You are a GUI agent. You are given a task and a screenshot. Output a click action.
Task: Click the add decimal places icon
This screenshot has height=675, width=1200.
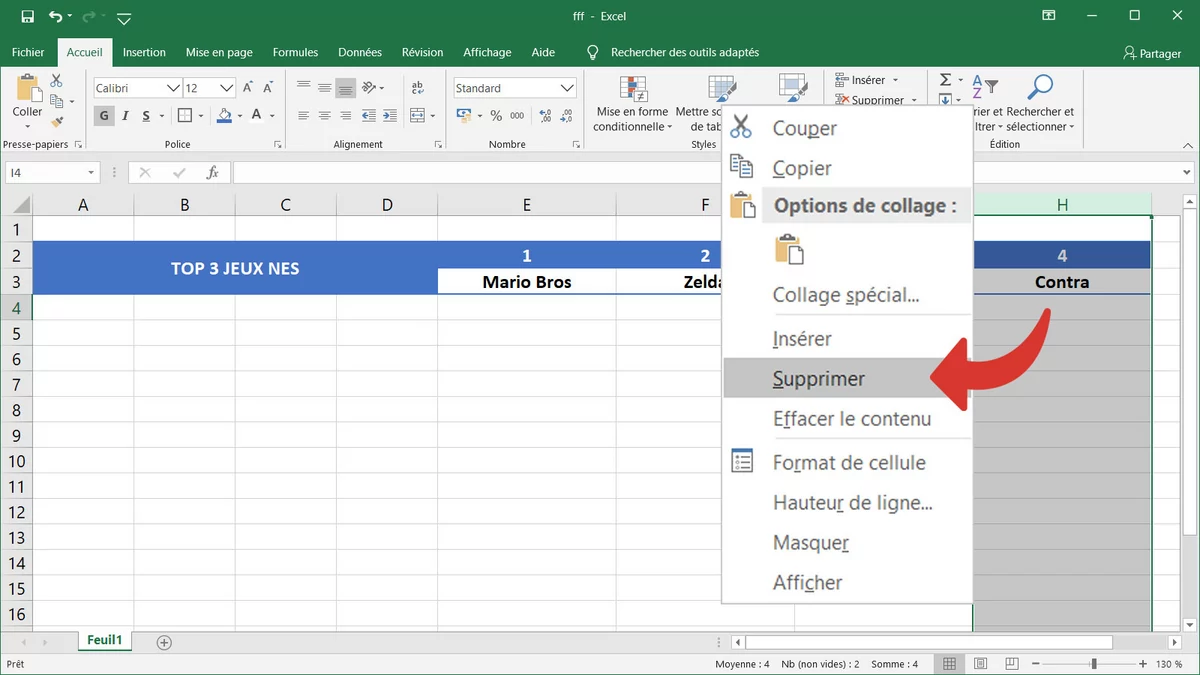(543, 116)
